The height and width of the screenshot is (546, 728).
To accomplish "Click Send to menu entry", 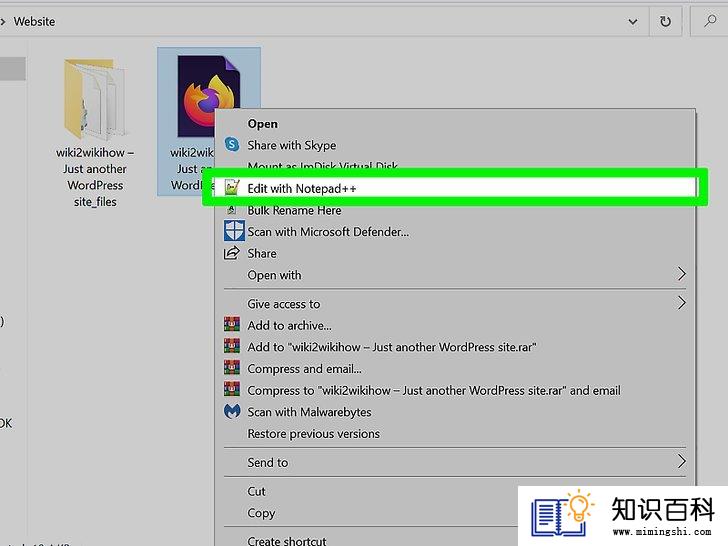I will pyautogui.click(x=455, y=462).
